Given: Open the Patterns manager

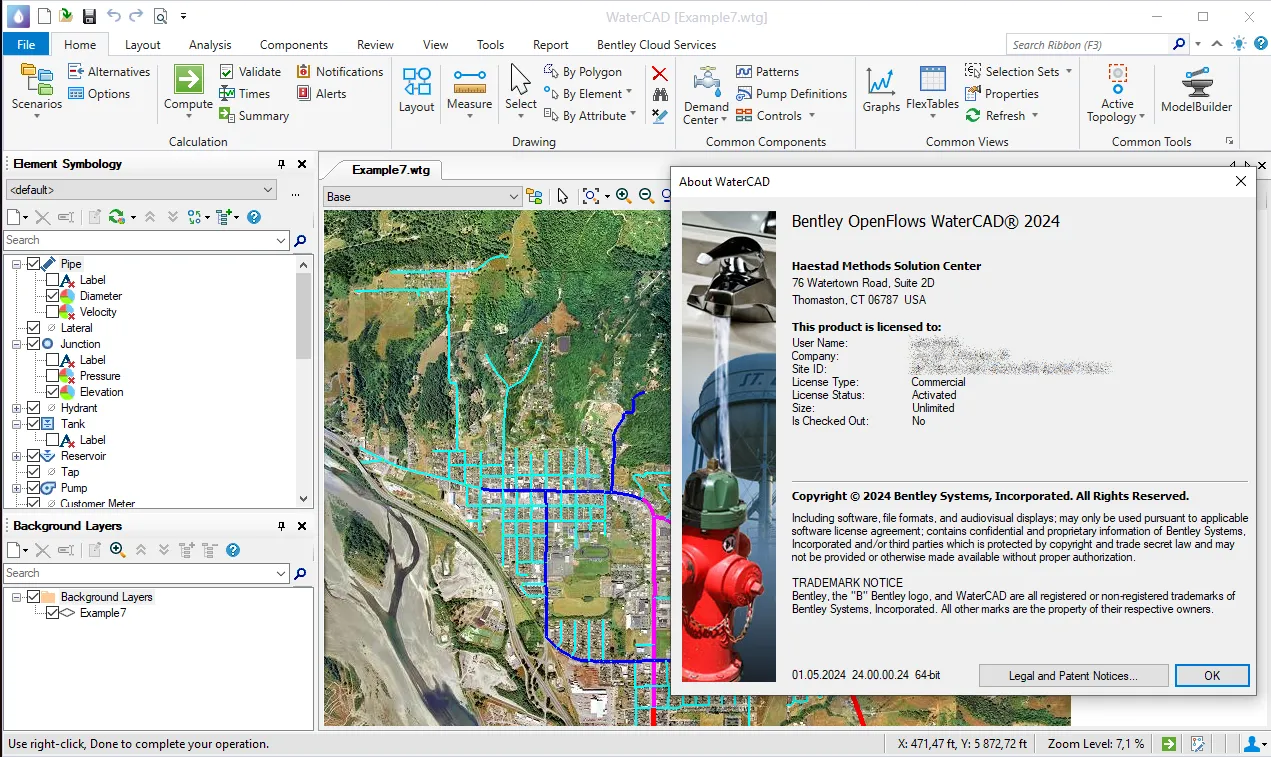Looking at the screenshot, I should 767,72.
